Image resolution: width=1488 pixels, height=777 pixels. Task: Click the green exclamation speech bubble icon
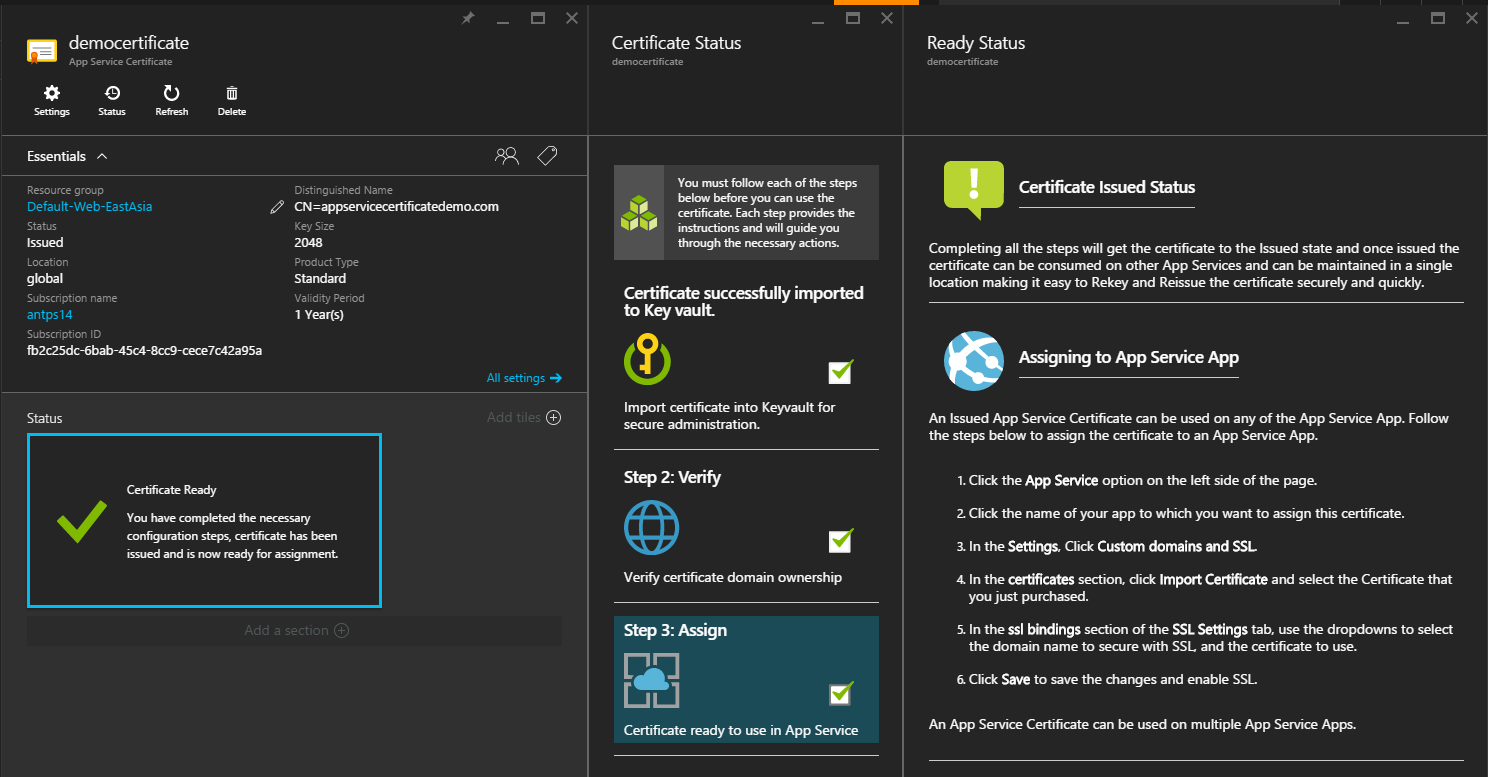click(x=973, y=189)
